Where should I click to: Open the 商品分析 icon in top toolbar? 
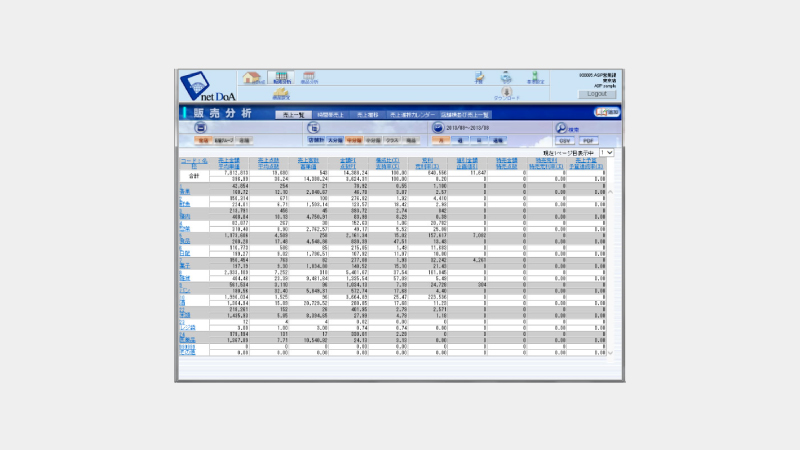(309, 78)
